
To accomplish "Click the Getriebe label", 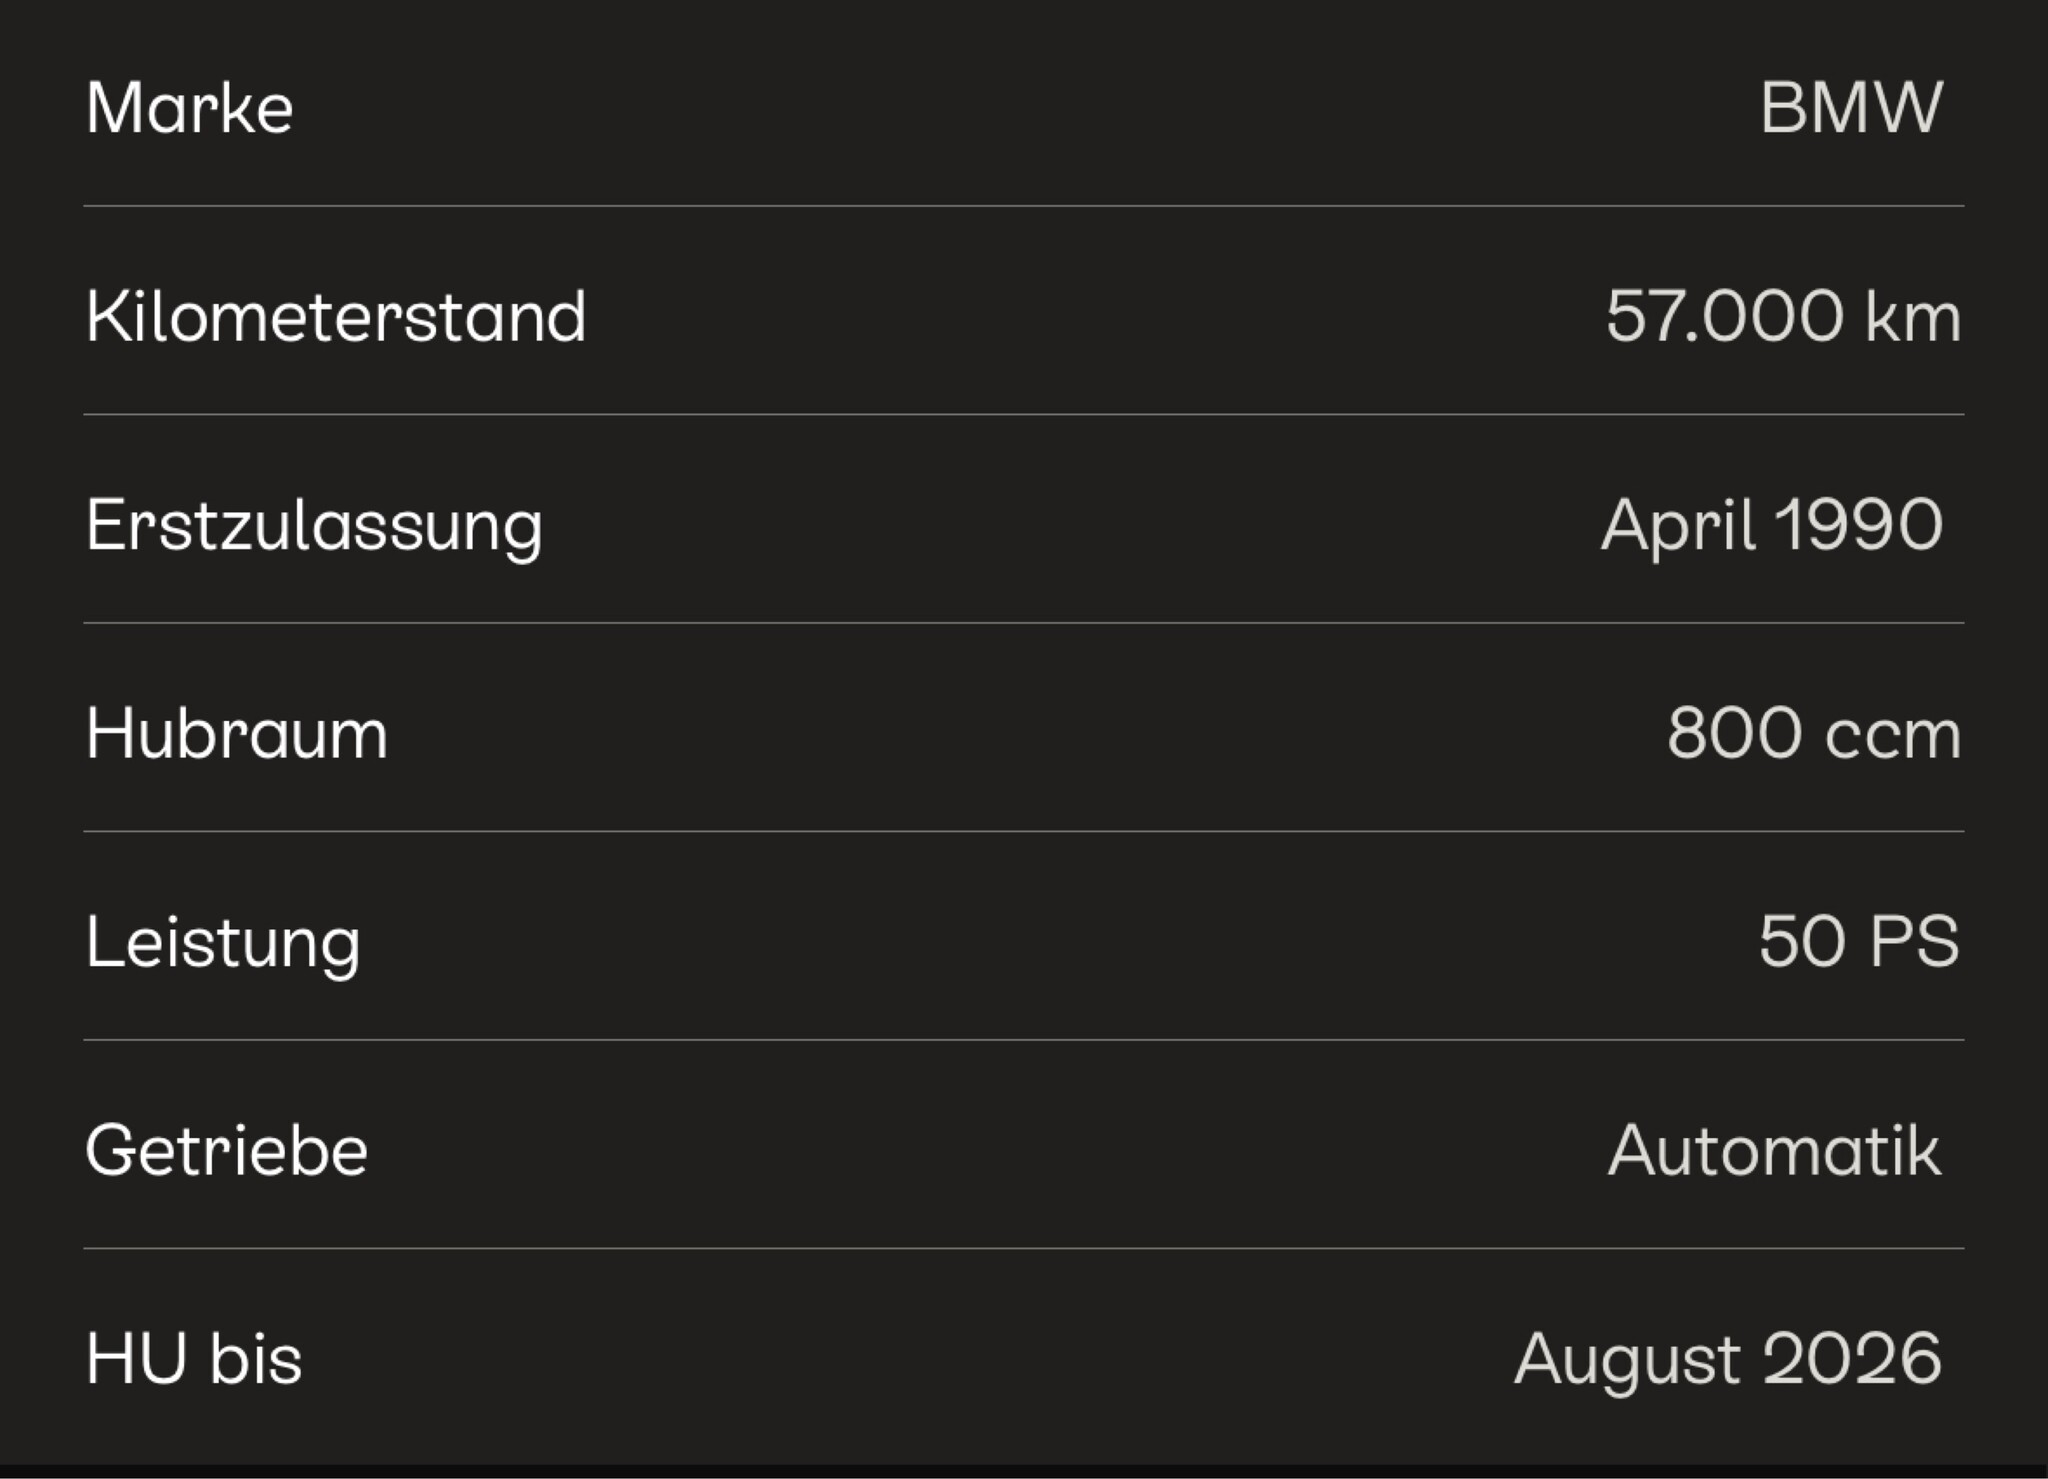I will pos(227,1150).
